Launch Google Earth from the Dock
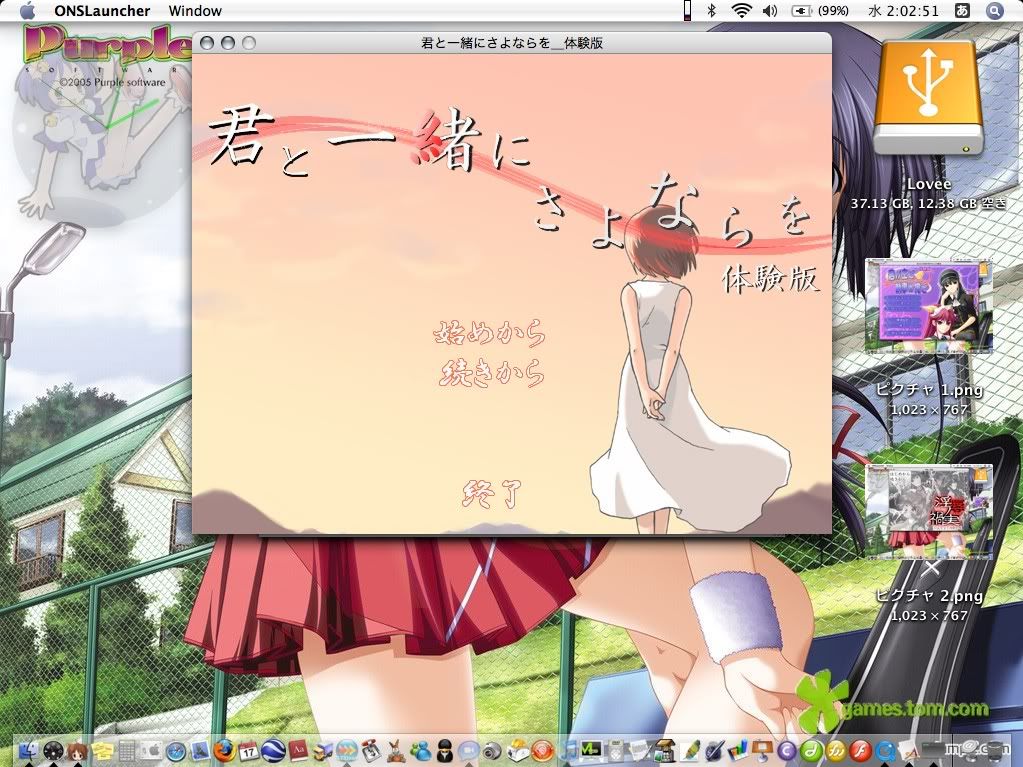 coord(273,751)
